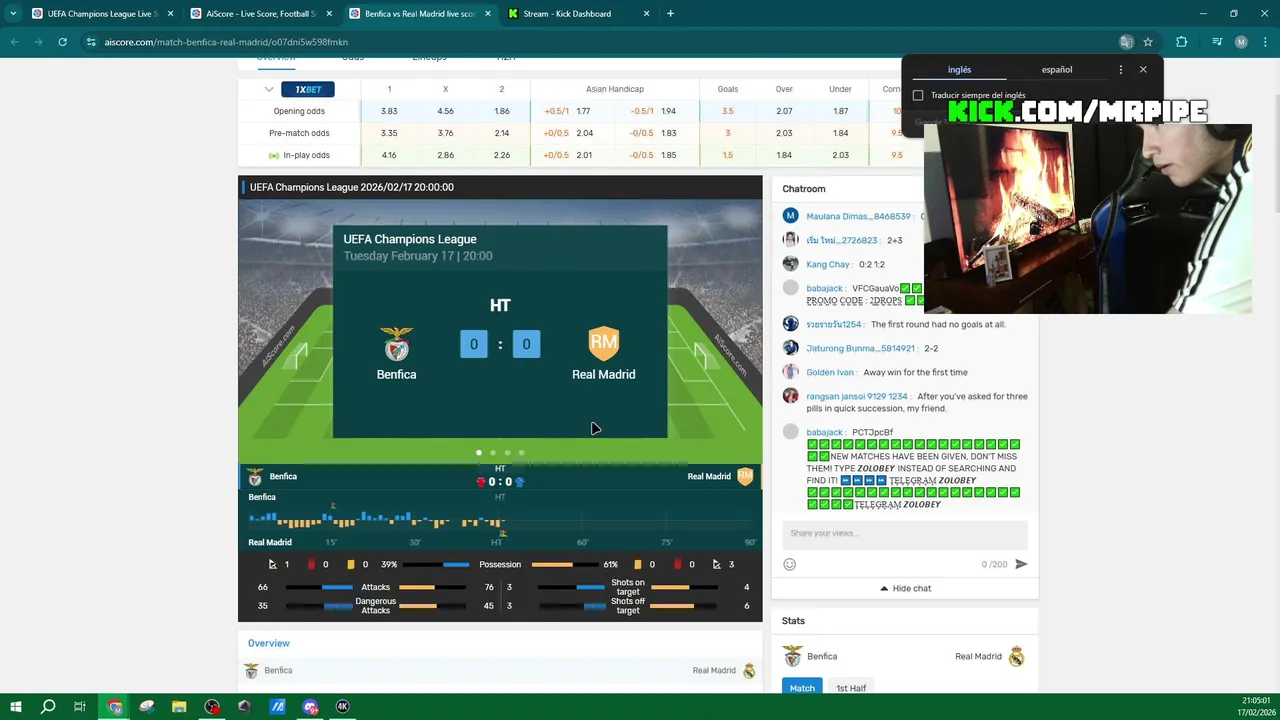Go to second carousel dot in match widget
The image size is (1280, 720).
pyautogui.click(x=493, y=453)
